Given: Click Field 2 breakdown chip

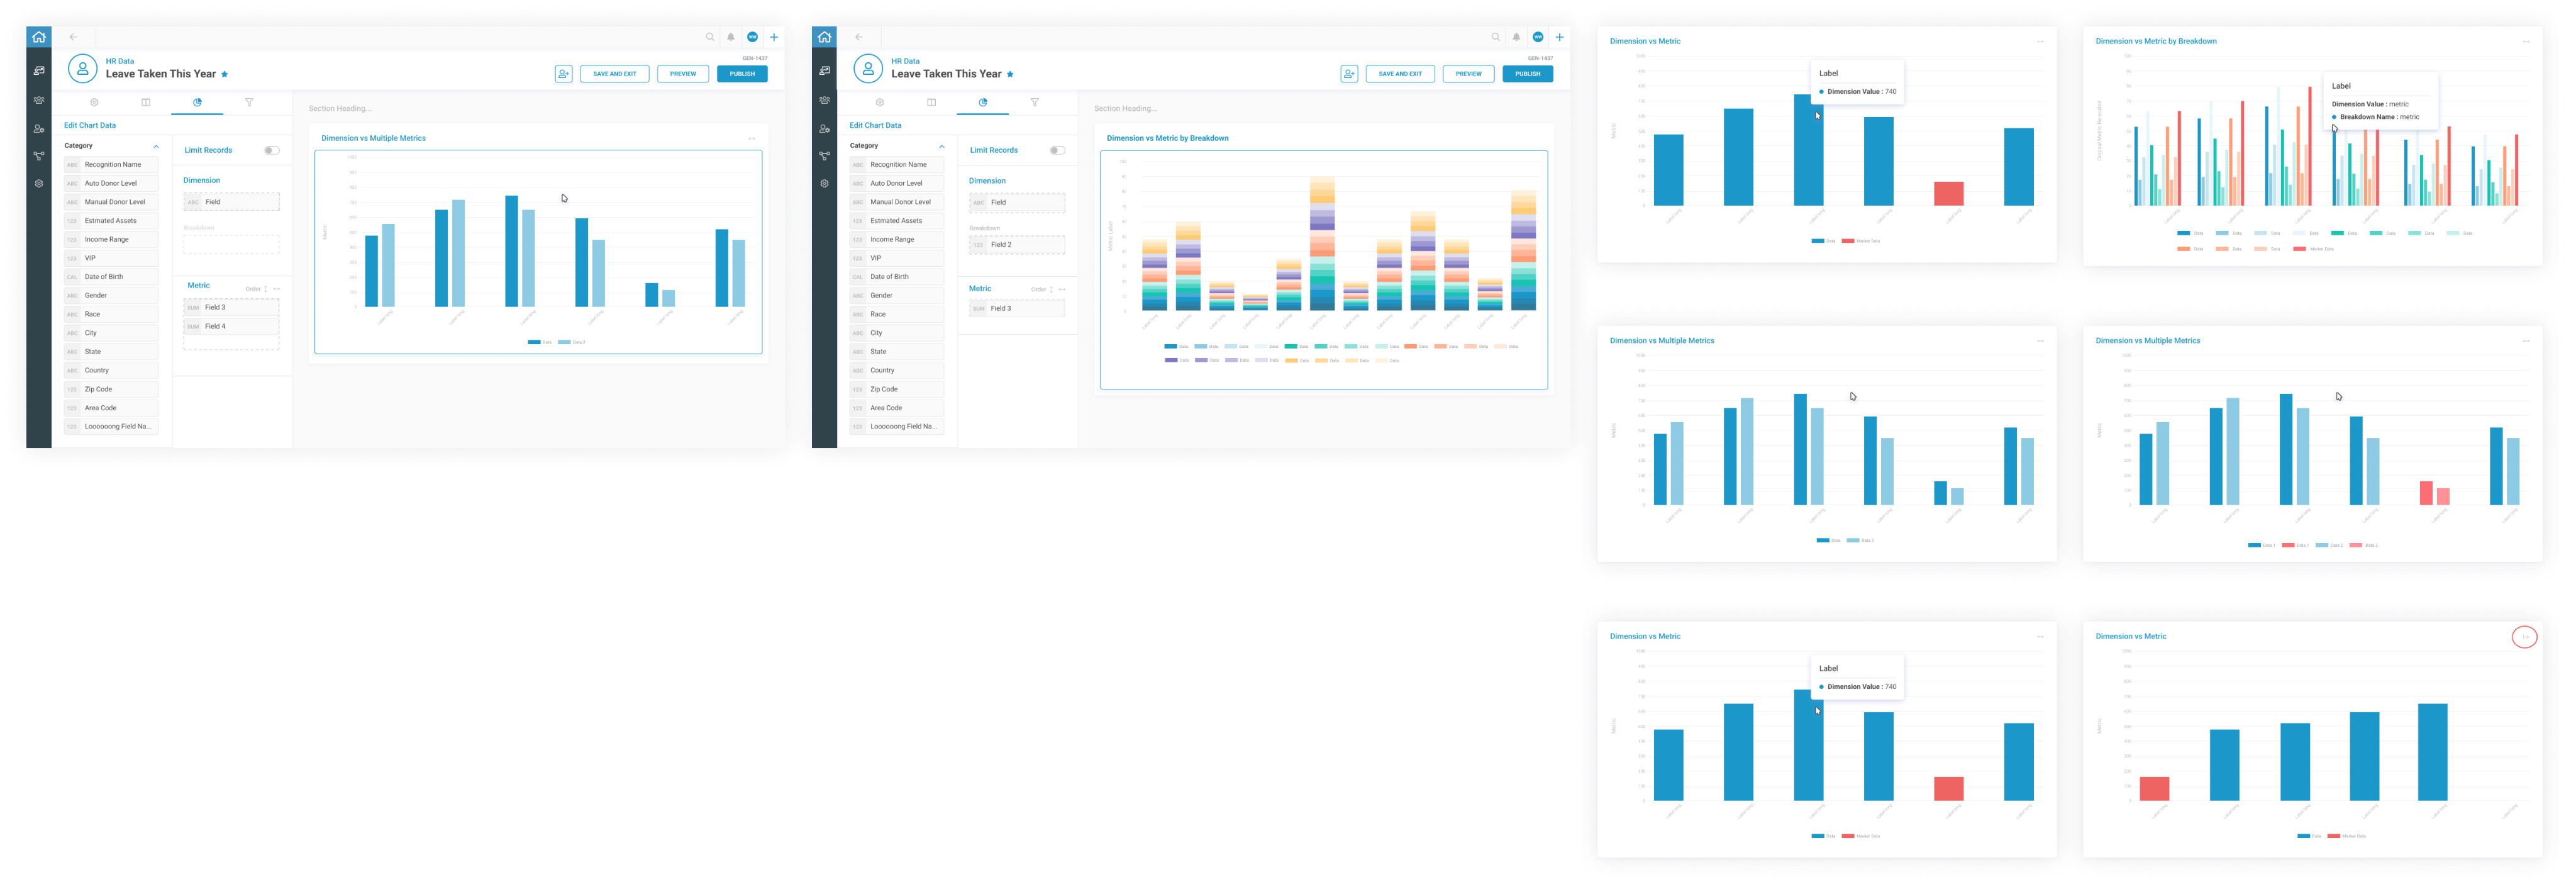Looking at the screenshot, I should pos(1017,244).
